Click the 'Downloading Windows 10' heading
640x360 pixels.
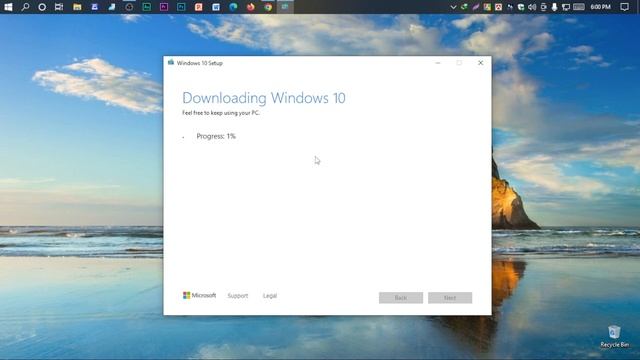pos(264,98)
